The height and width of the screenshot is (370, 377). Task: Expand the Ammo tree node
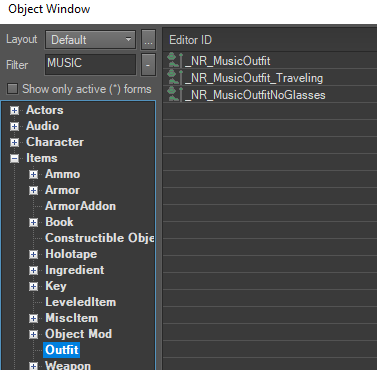(33, 174)
